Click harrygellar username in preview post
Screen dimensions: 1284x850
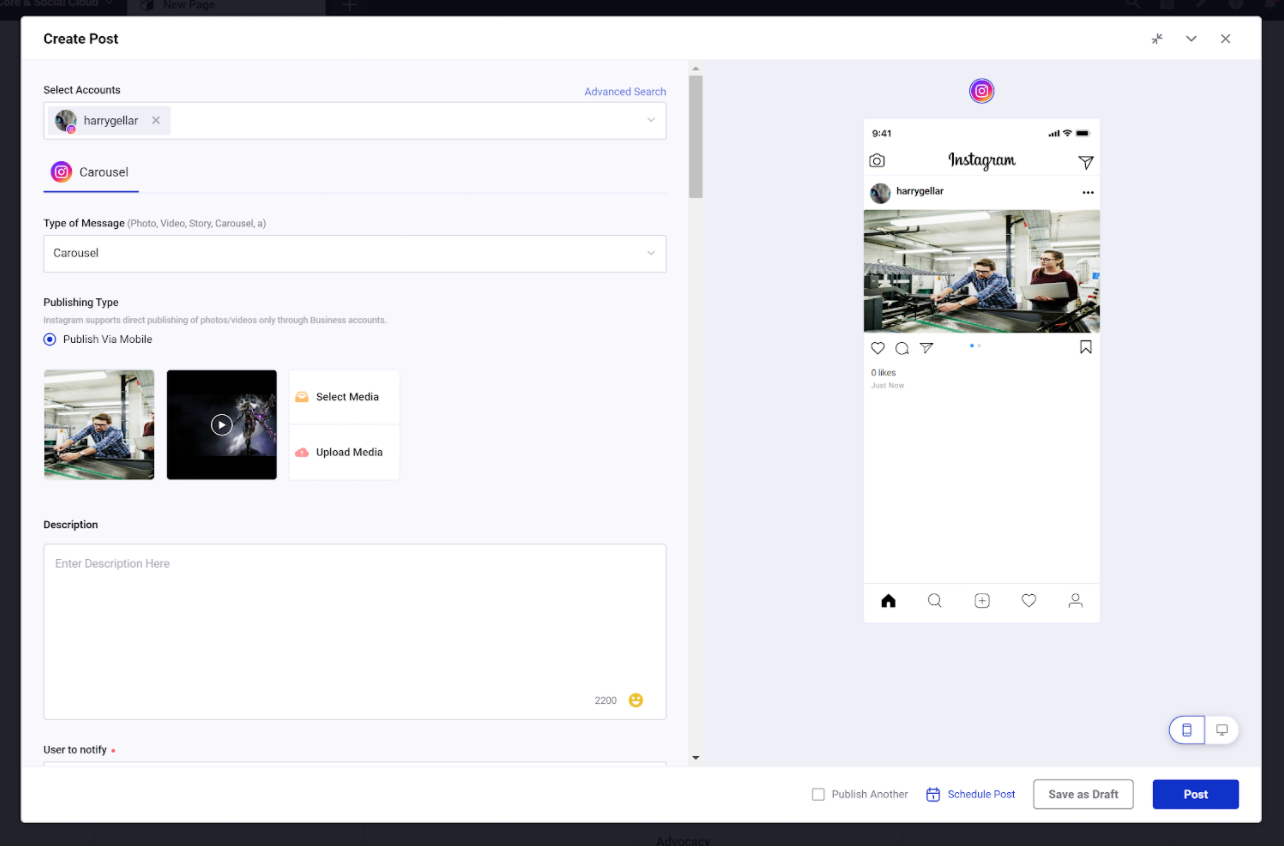(x=920, y=191)
